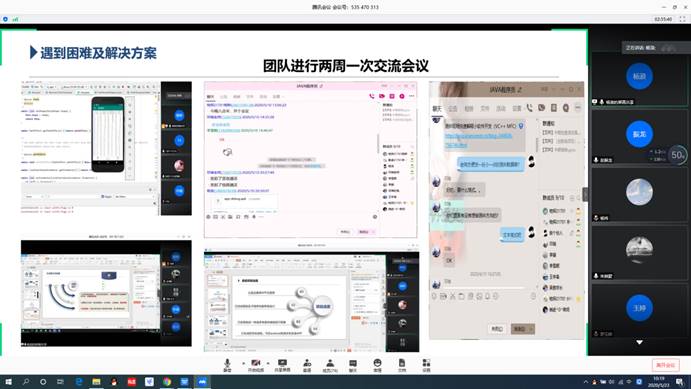Select participant tile with 玉婷 avatar
This screenshot has height=389, width=691.
639,310
